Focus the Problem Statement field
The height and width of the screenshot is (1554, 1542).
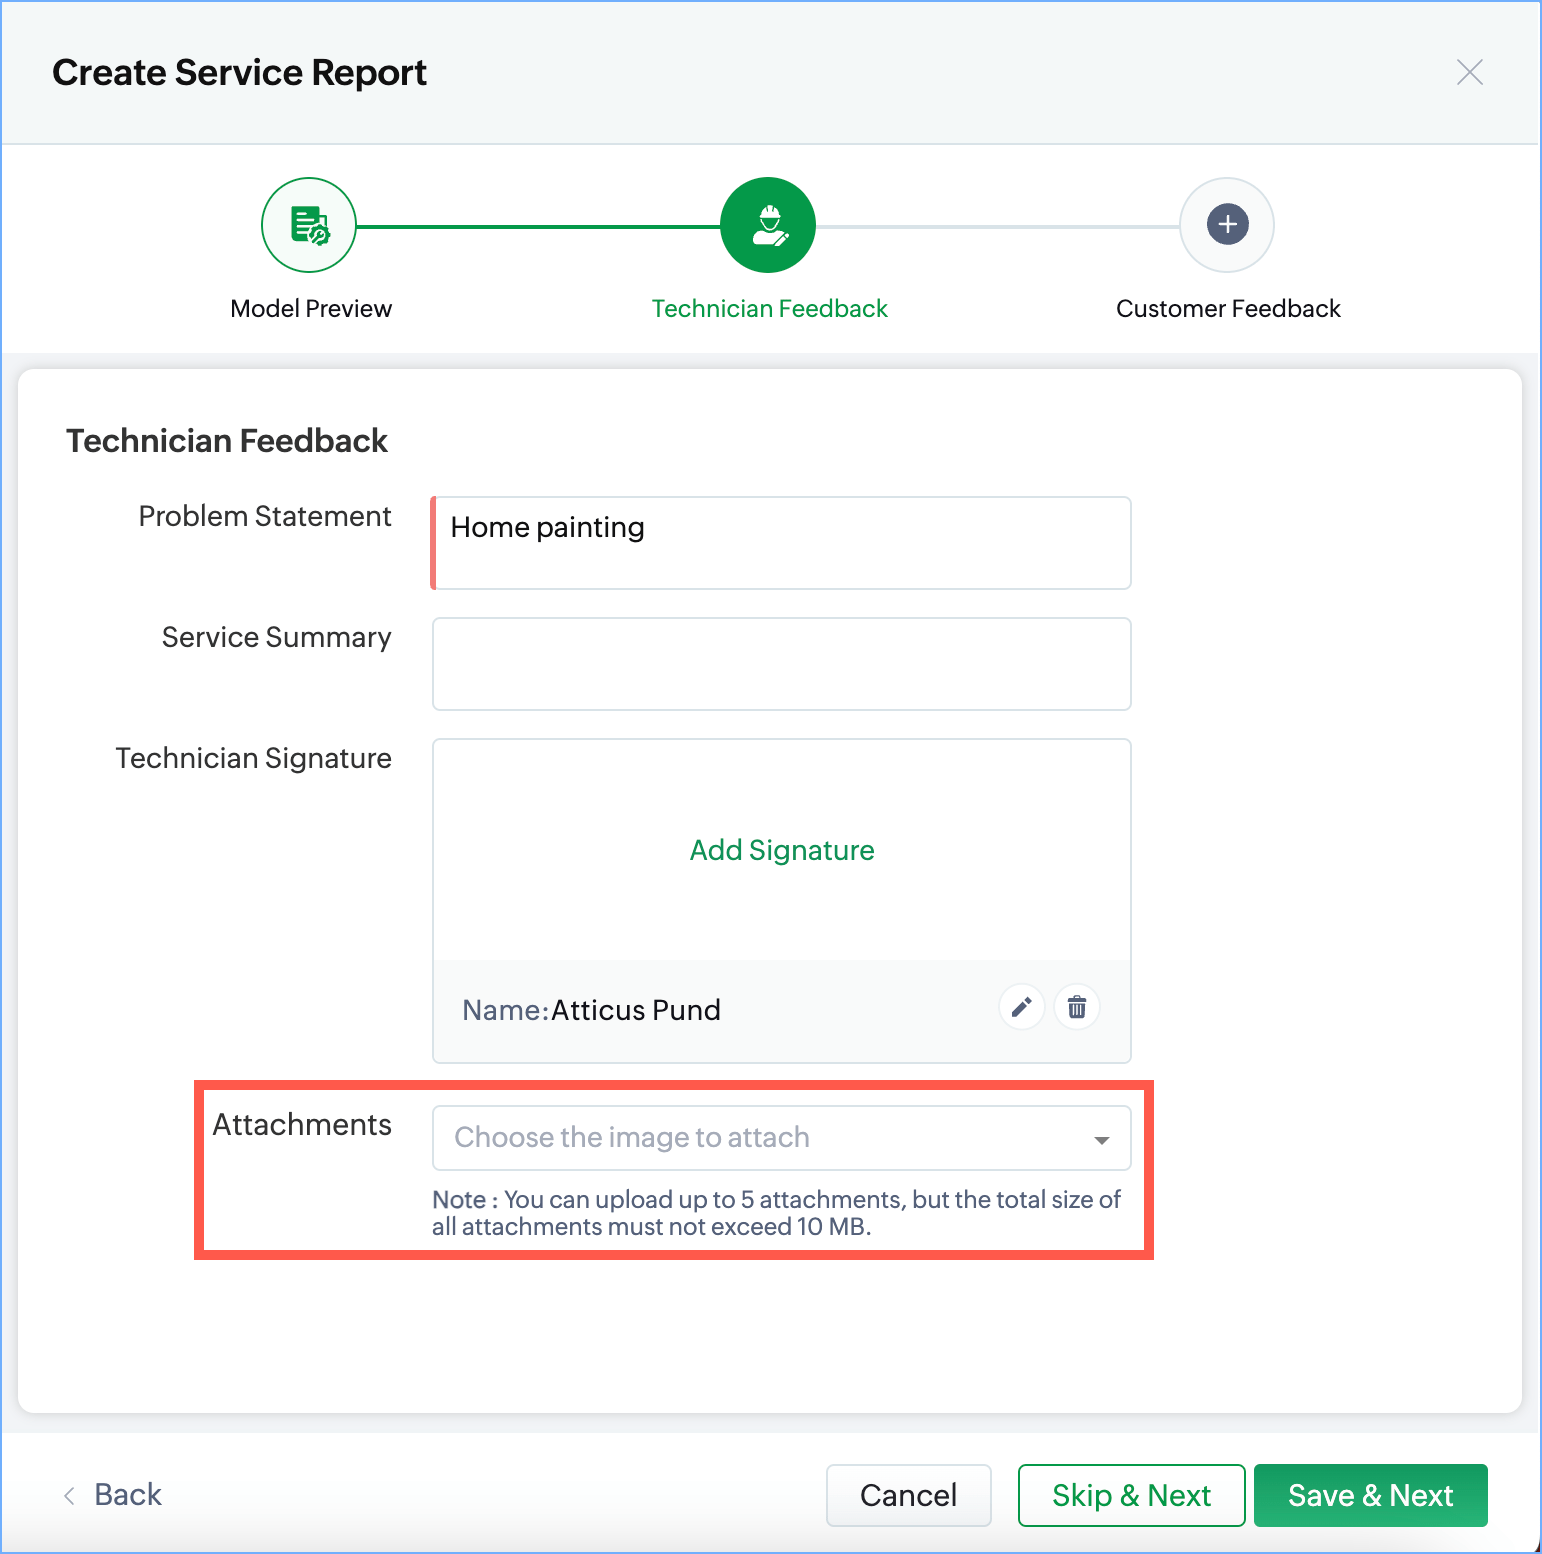pyautogui.click(x=781, y=543)
